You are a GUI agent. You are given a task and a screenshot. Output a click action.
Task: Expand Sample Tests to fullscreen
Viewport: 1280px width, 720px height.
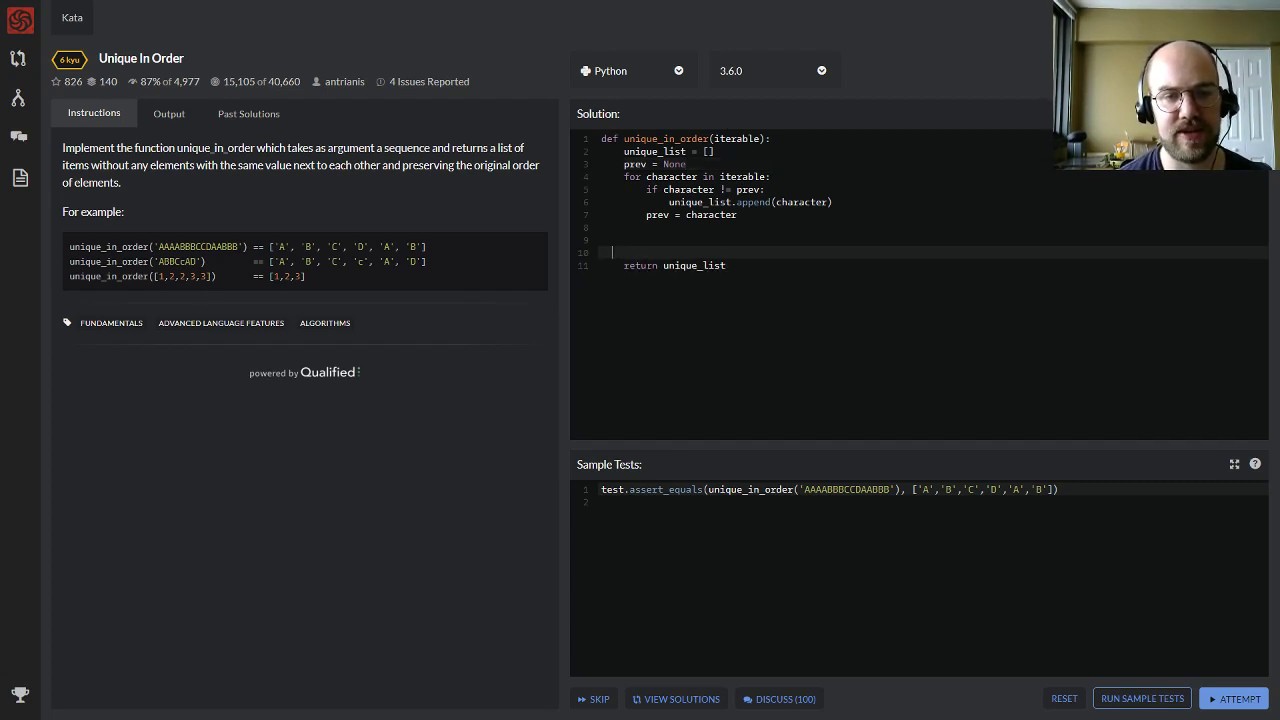1234,464
